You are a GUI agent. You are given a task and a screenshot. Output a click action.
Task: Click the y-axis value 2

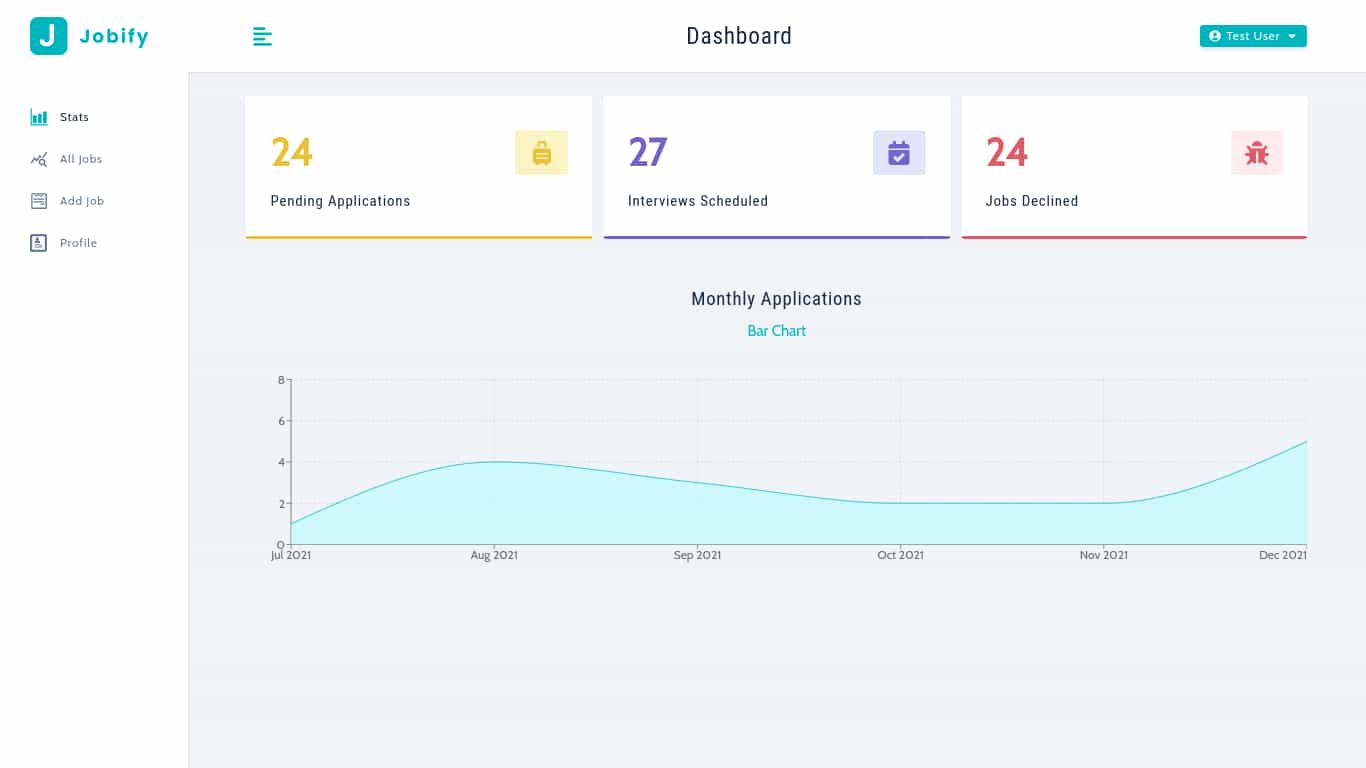click(281, 503)
